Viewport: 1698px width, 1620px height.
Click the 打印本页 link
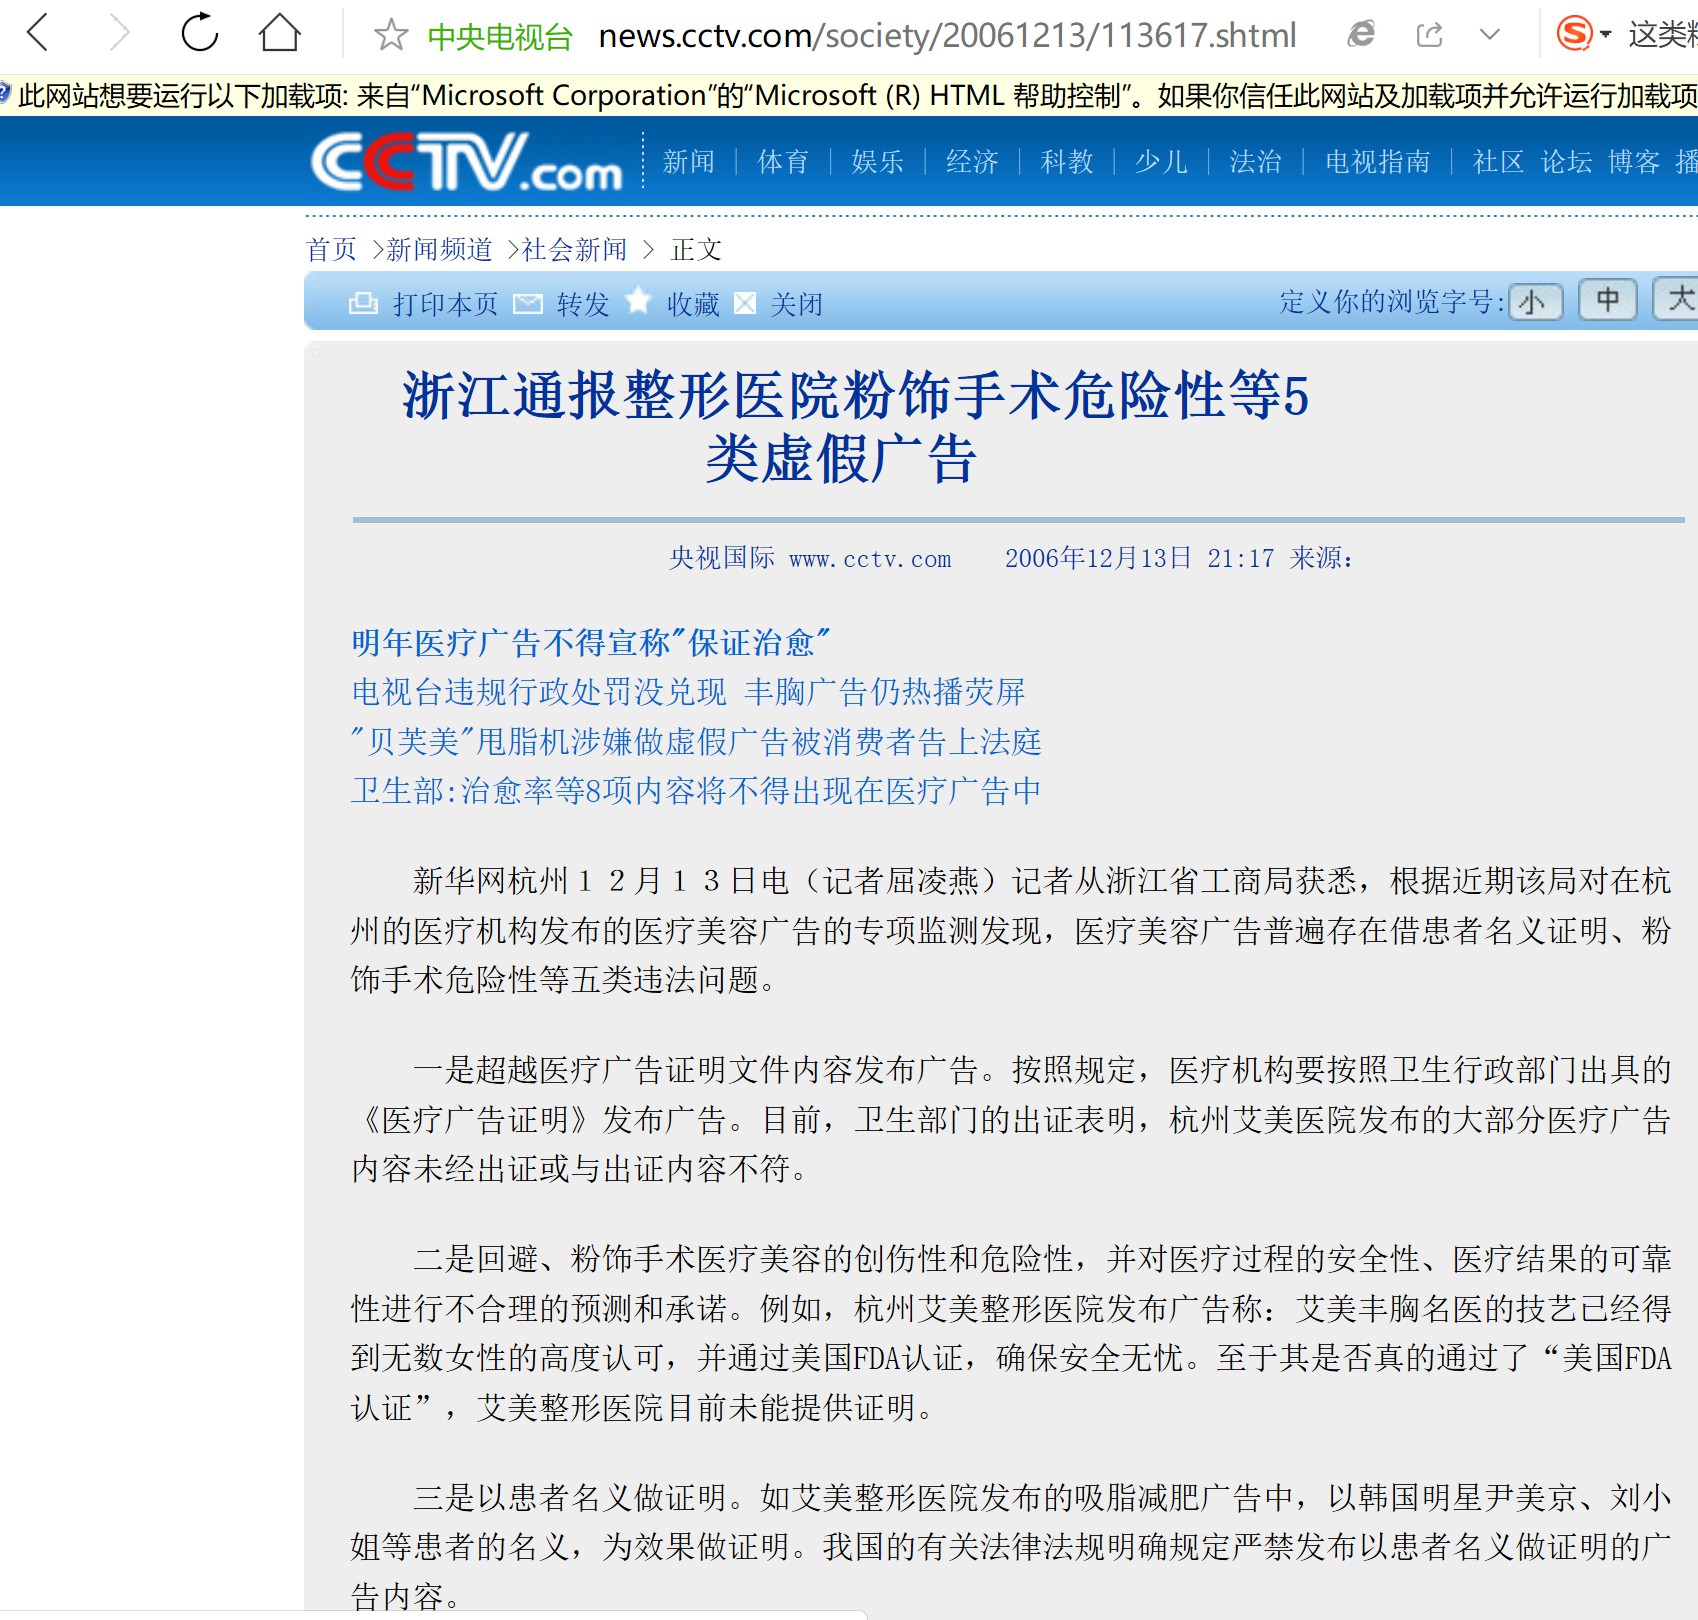tap(445, 304)
